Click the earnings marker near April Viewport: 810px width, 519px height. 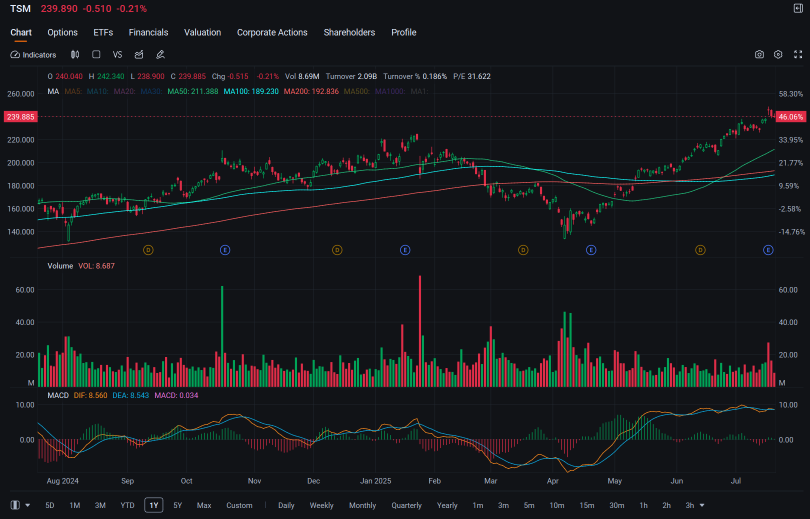[591, 250]
